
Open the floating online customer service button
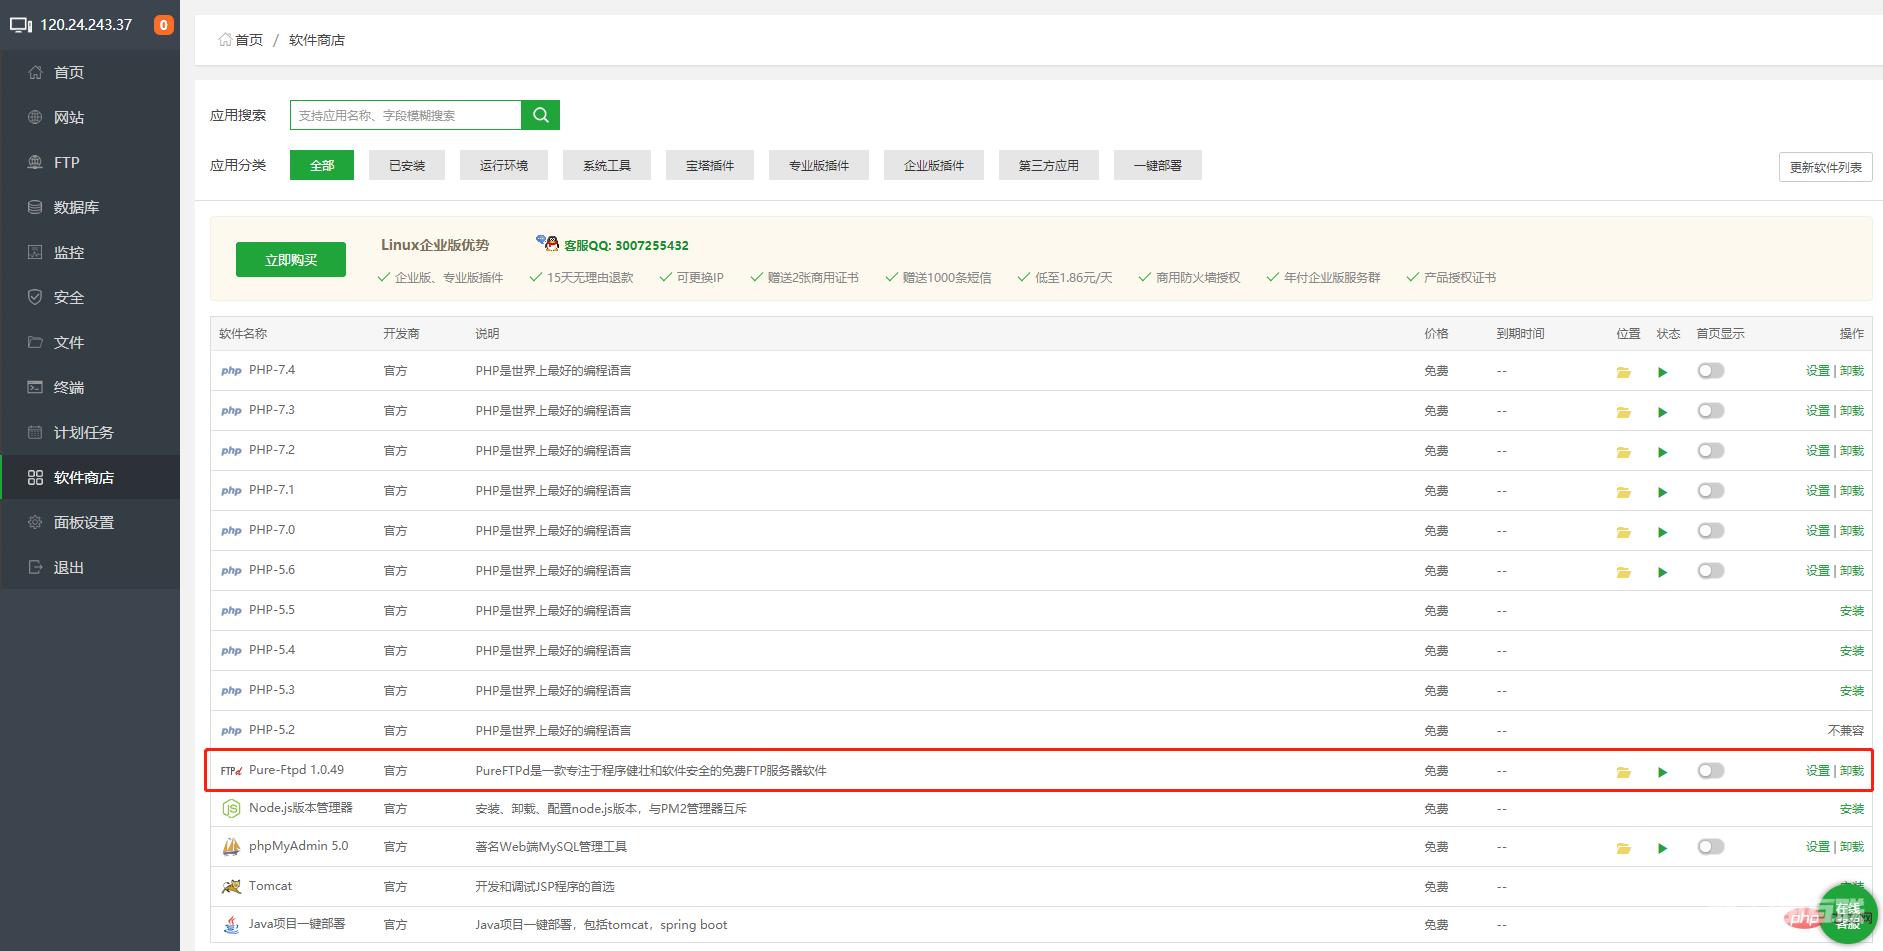pos(1847,915)
